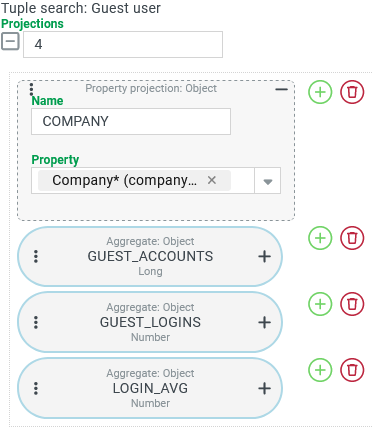
Task: Click the GUEST_ACCOUNTS drag handle dots
Action: click(36, 256)
